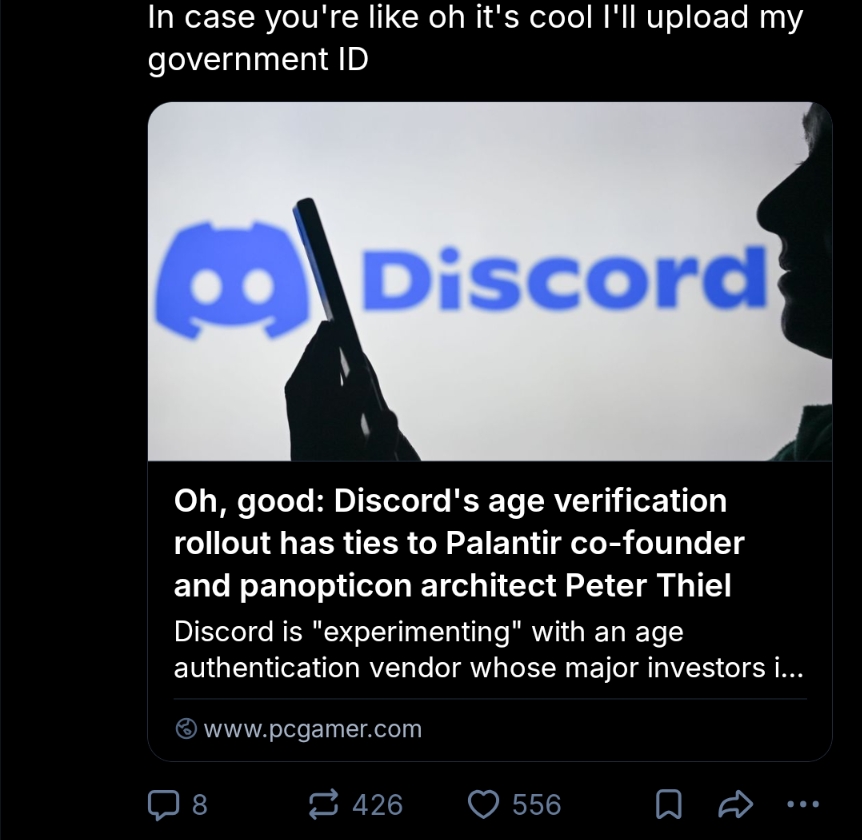862x840 pixels.
Task: Bookmark this post
Action: [x=669, y=804]
